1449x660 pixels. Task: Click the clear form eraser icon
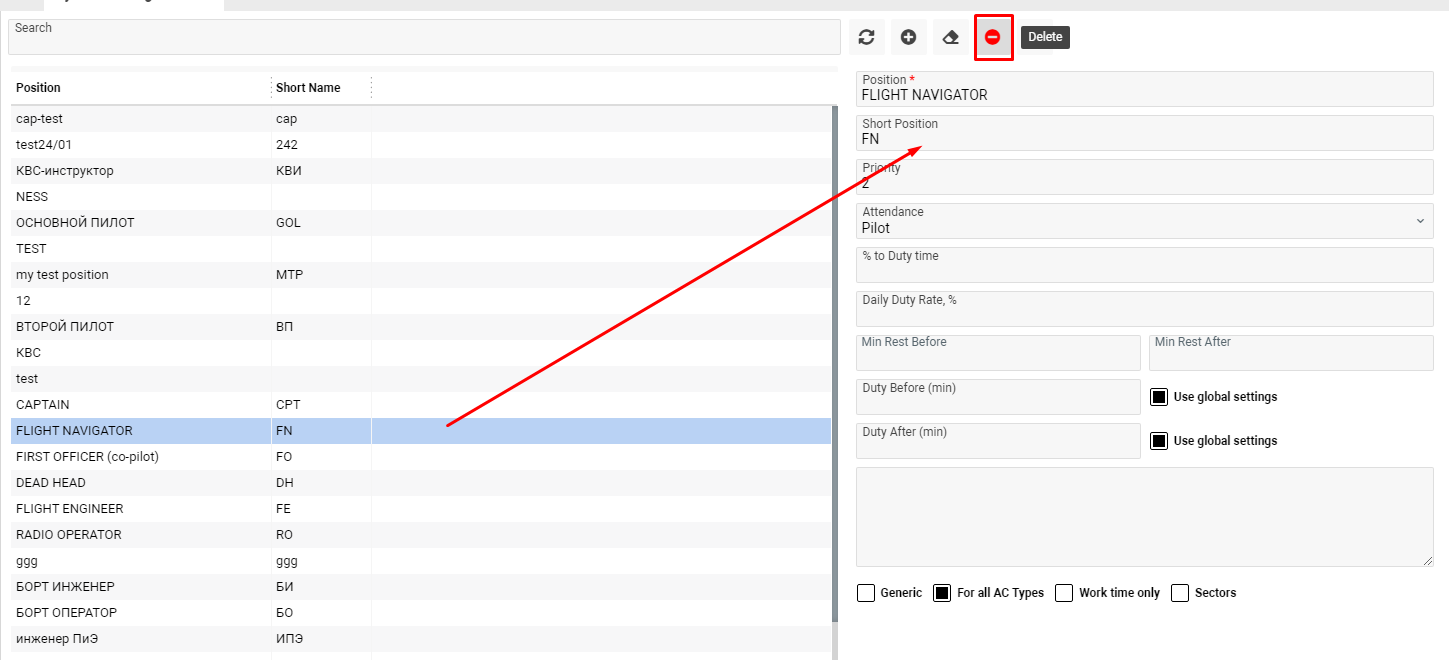pos(950,37)
